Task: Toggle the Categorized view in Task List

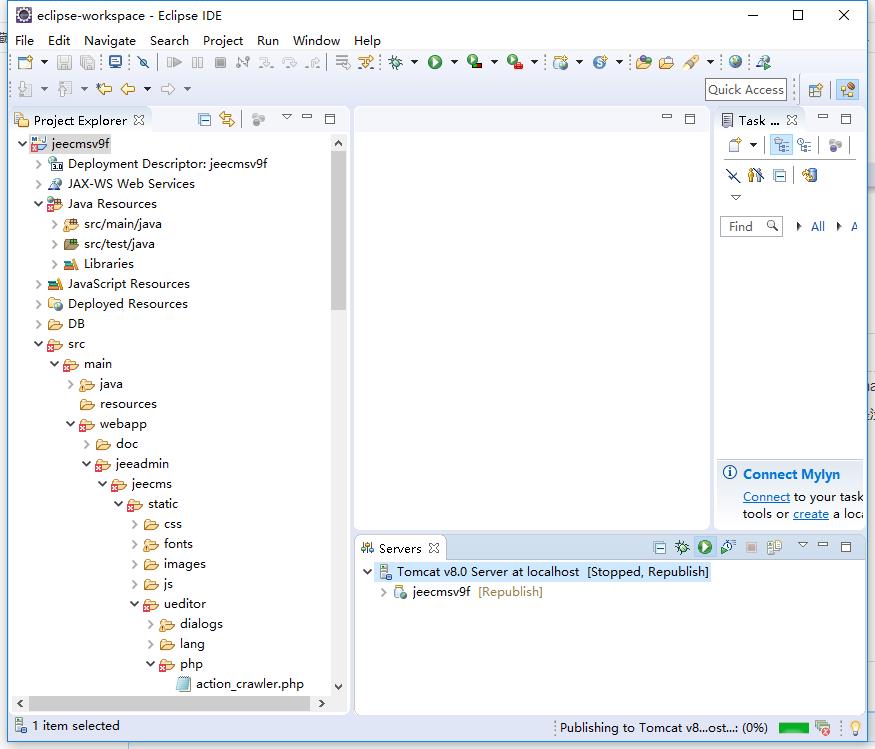Action: click(781, 145)
